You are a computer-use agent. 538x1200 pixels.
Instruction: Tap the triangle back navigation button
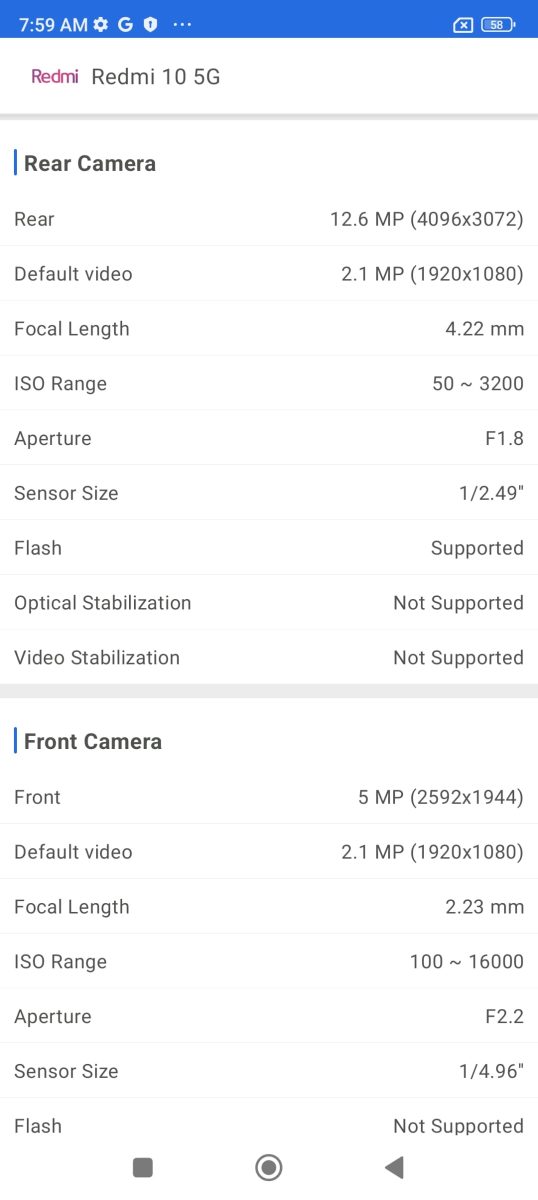[x=394, y=1167]
